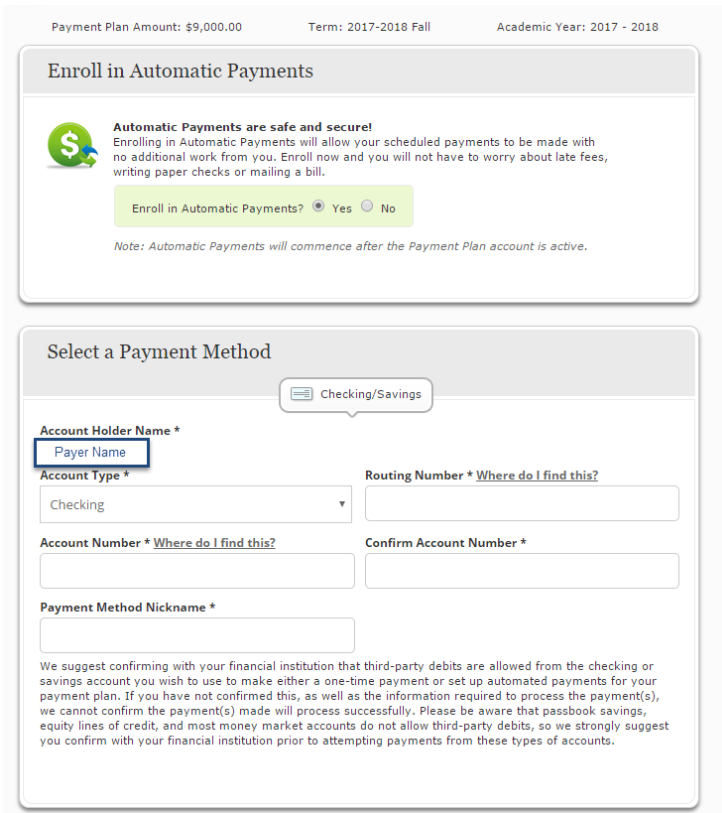Image resolution: width=722 pixels, height=813 pixels.
Task: Click the Payment Plan Amount $9,000.00 text
Action: coord(147,27)
